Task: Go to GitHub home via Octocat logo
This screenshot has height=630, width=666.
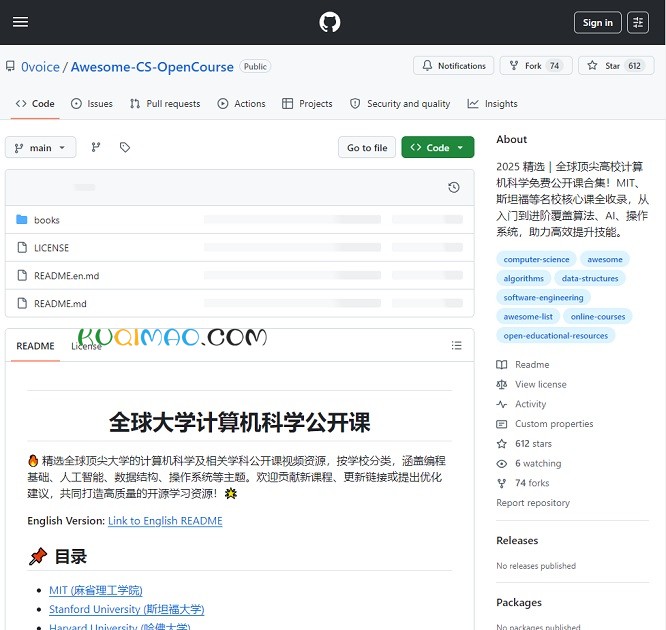Action: coord(330,22)
